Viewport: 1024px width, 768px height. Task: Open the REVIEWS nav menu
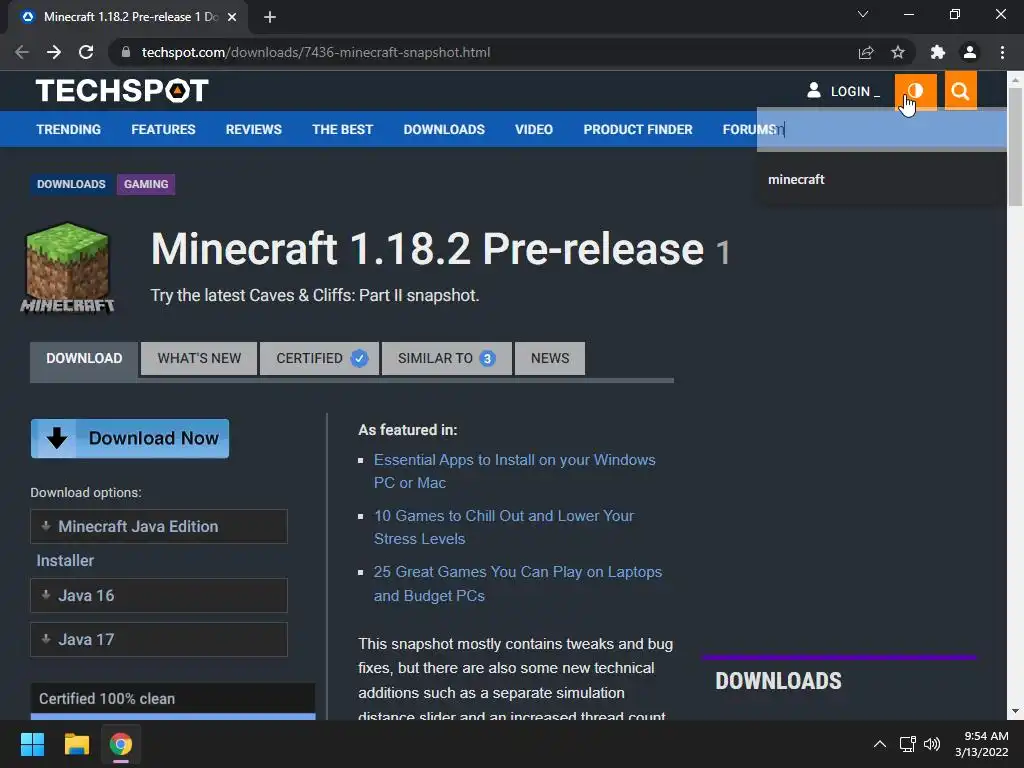pyautogui.click(x=253, y=129)
